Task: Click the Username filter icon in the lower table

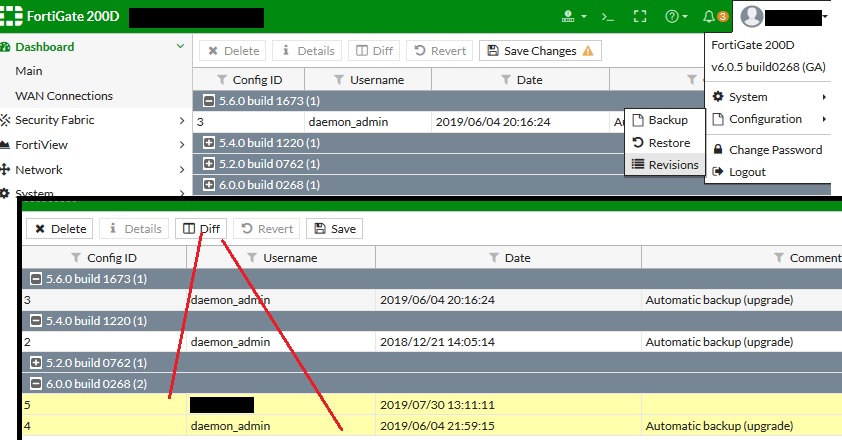Action: 252,258
